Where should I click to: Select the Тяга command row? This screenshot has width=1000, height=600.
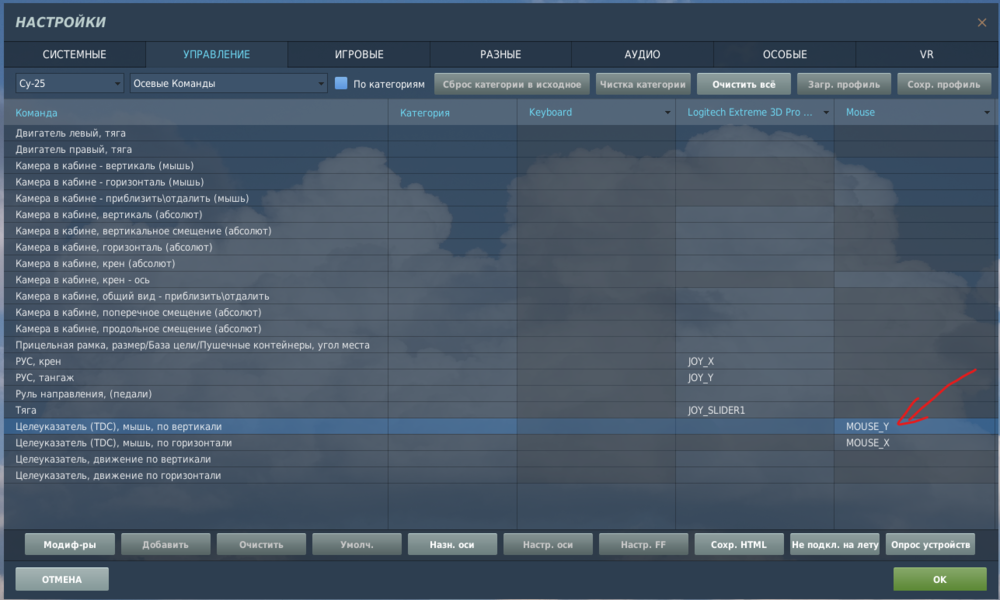(501, 410)
